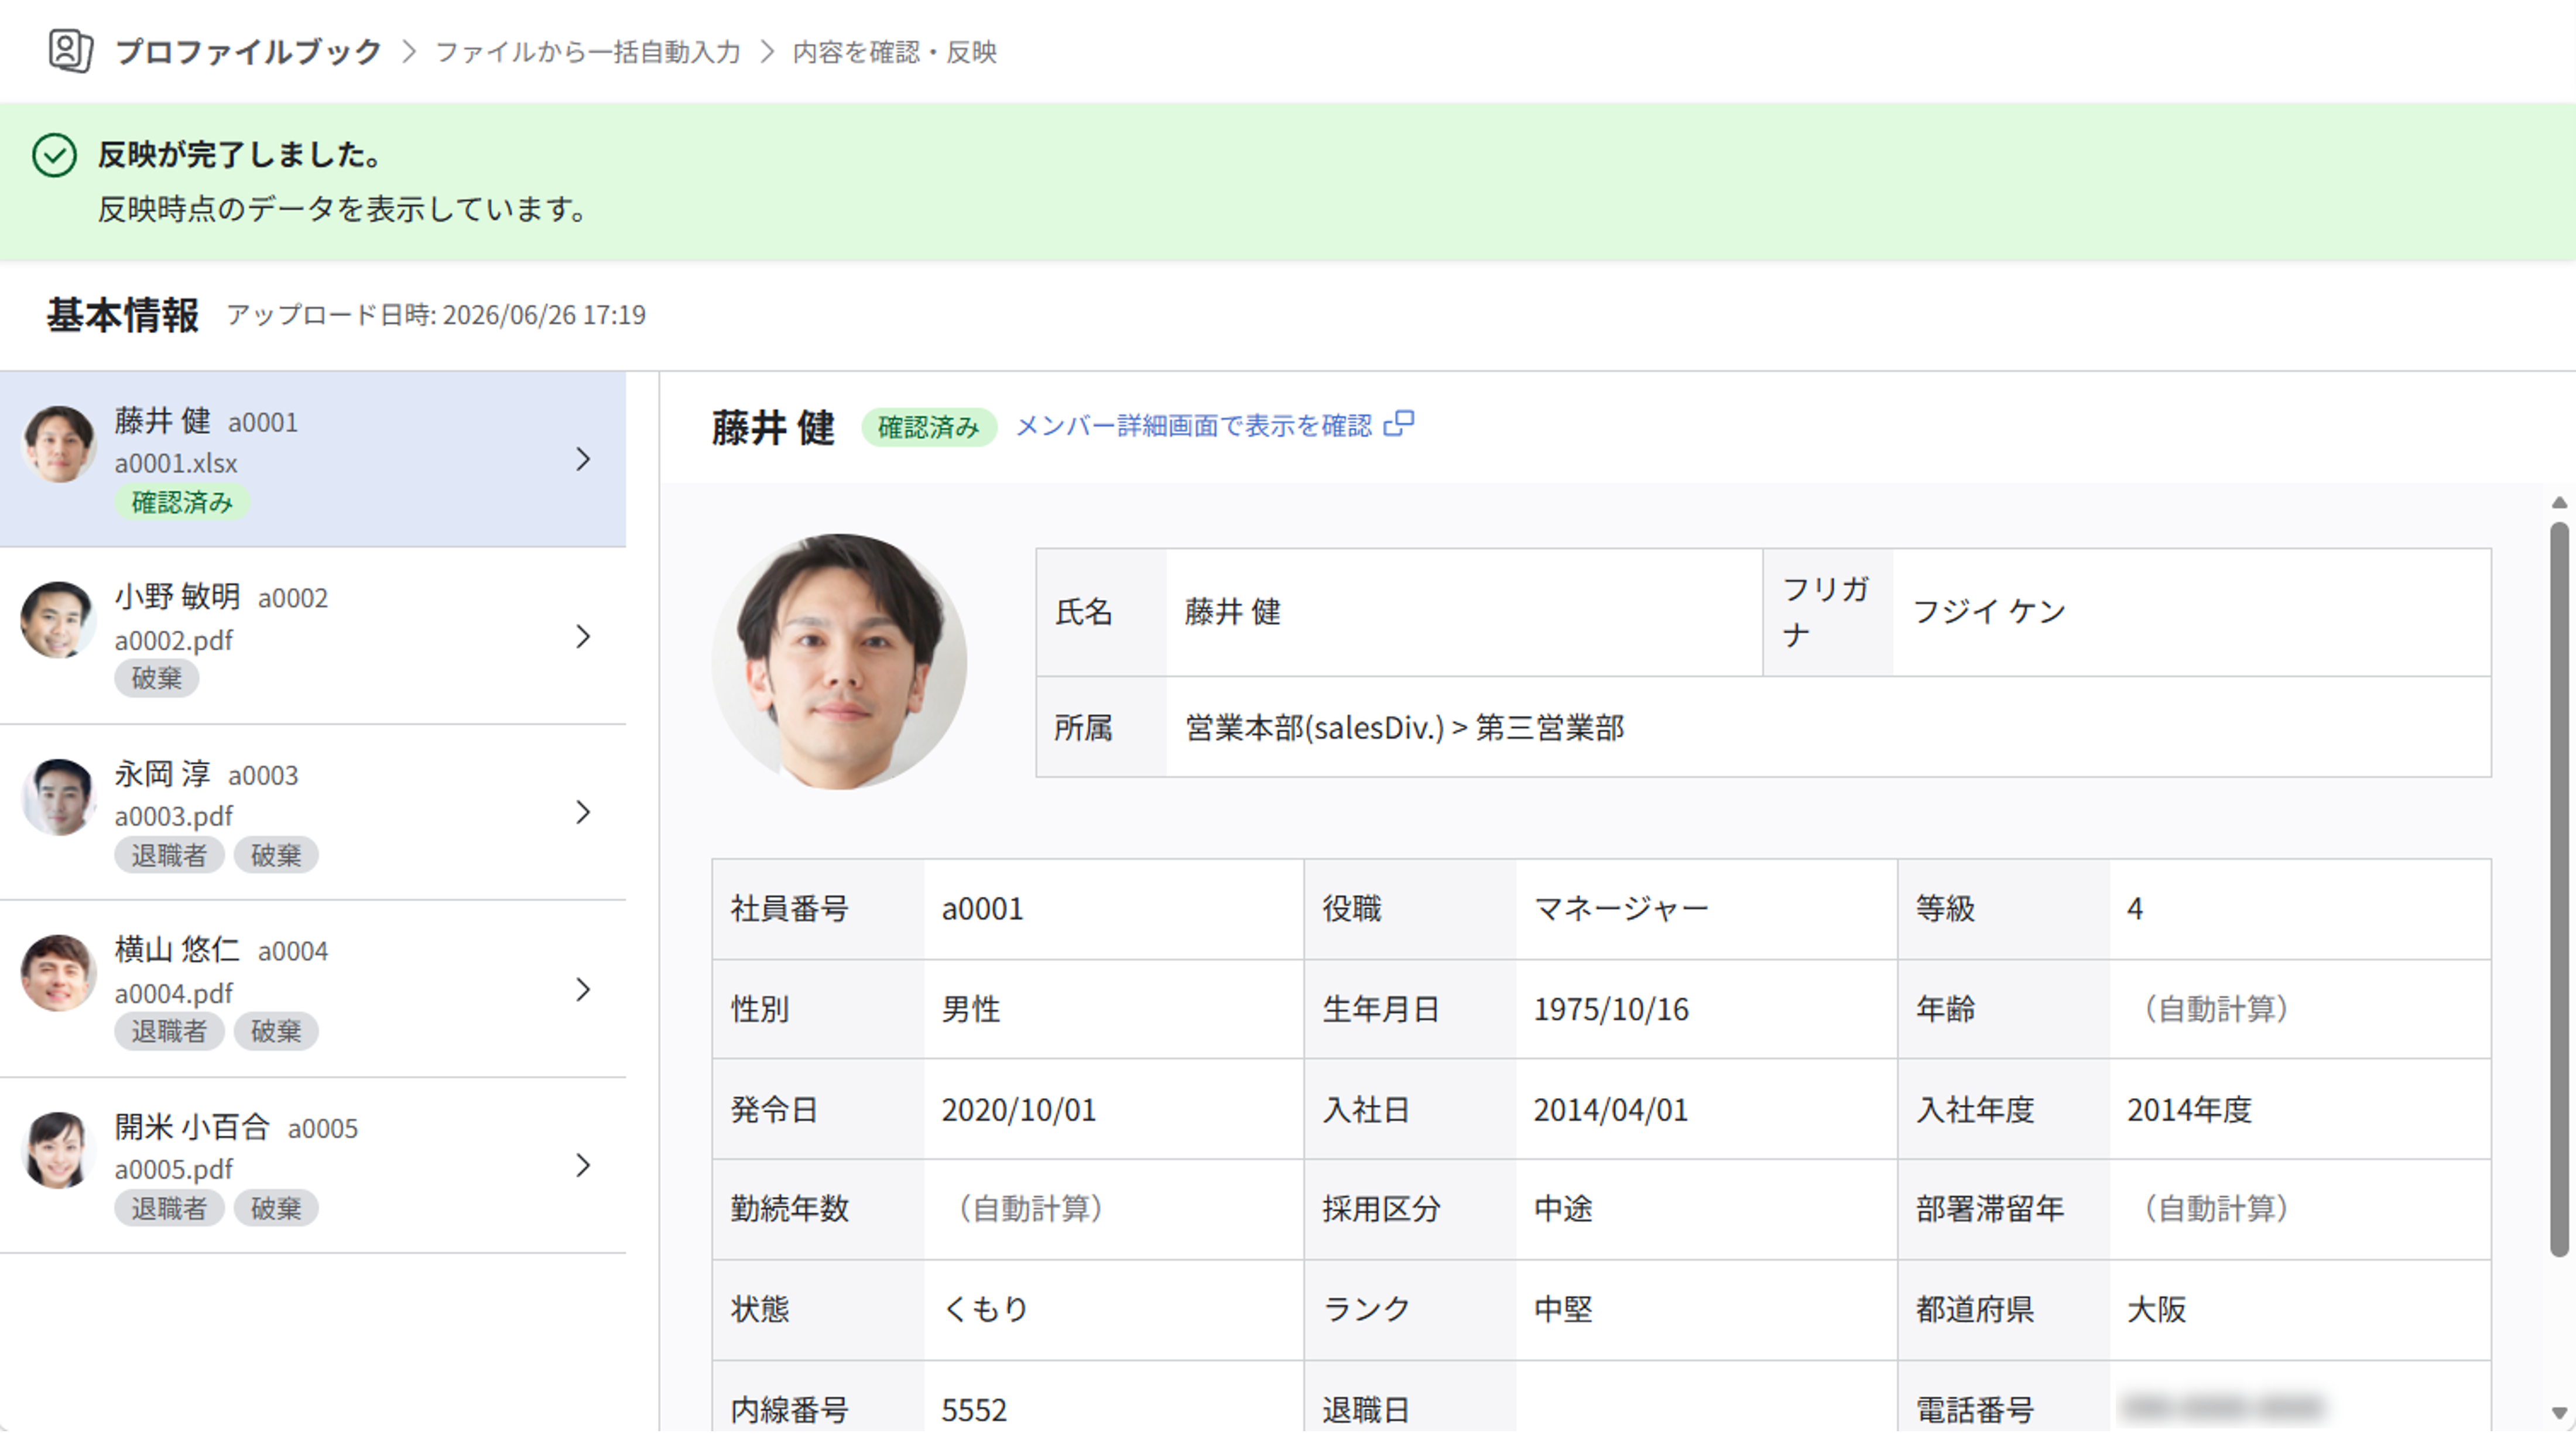Select 永岡 淳's avatar in member list
Viewport: 2576px width, 1440px height.
(58, 797)
